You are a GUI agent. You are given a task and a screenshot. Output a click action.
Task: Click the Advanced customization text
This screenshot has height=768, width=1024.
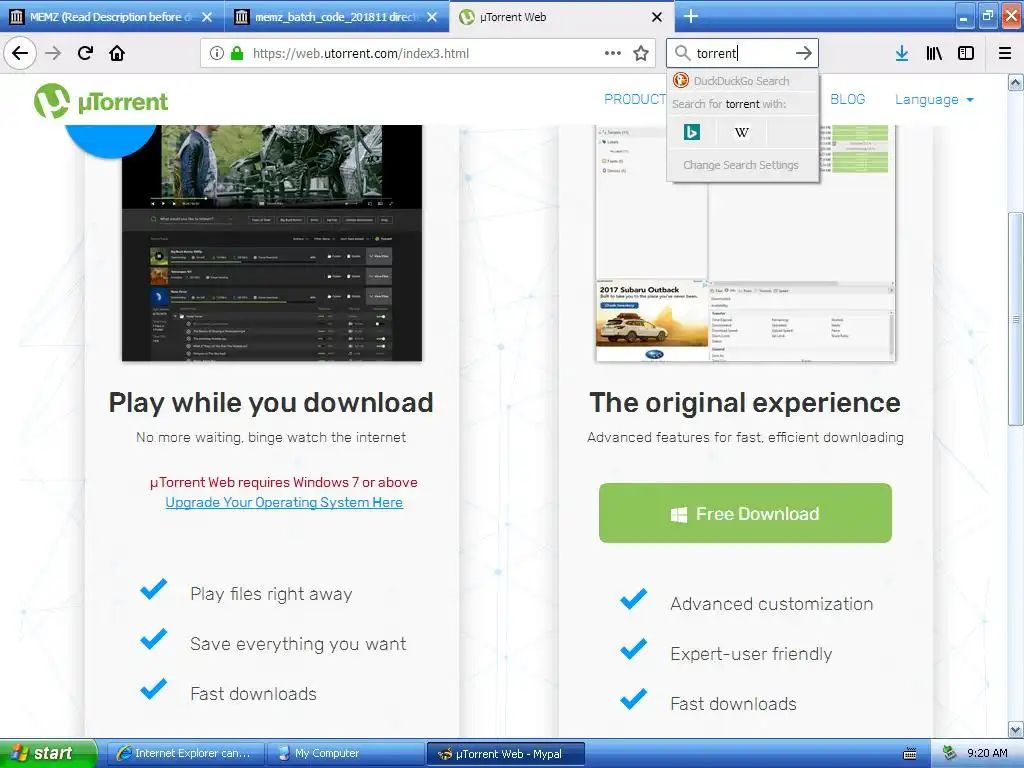771,603
